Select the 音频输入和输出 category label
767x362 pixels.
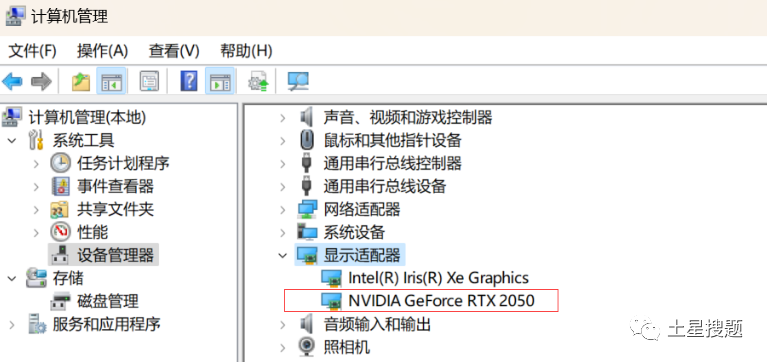coord(377,324)
